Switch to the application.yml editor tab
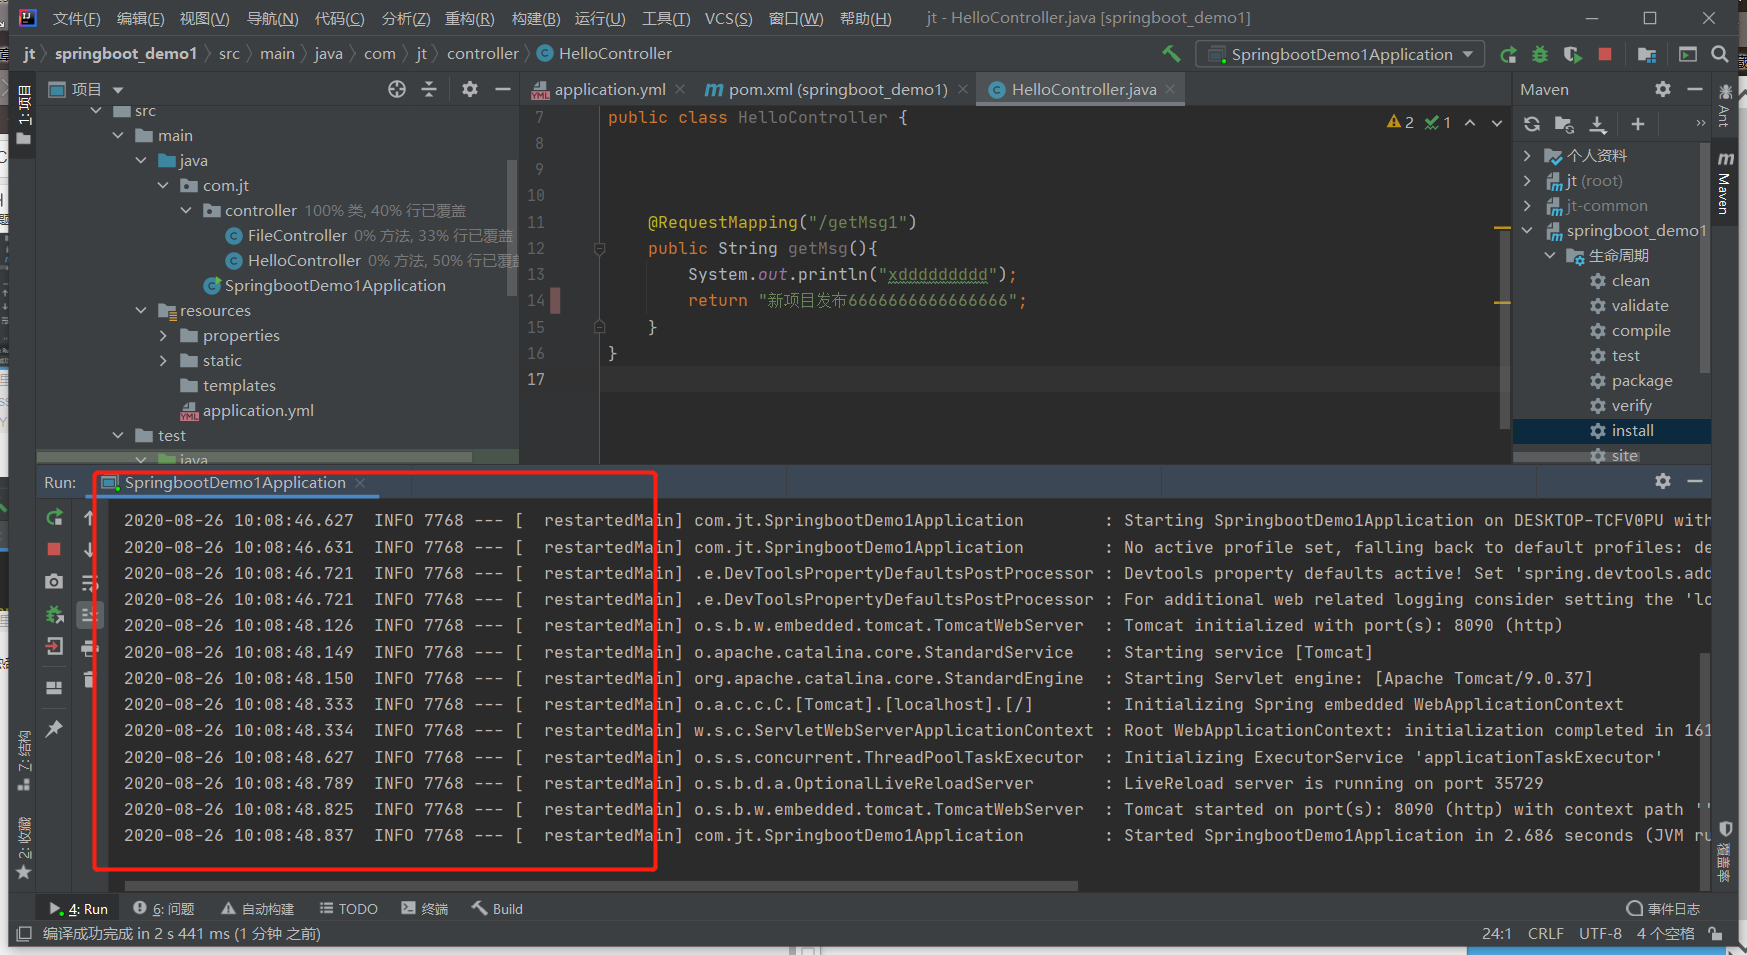The image size is (1747, 955). click(x=610, y=89)
